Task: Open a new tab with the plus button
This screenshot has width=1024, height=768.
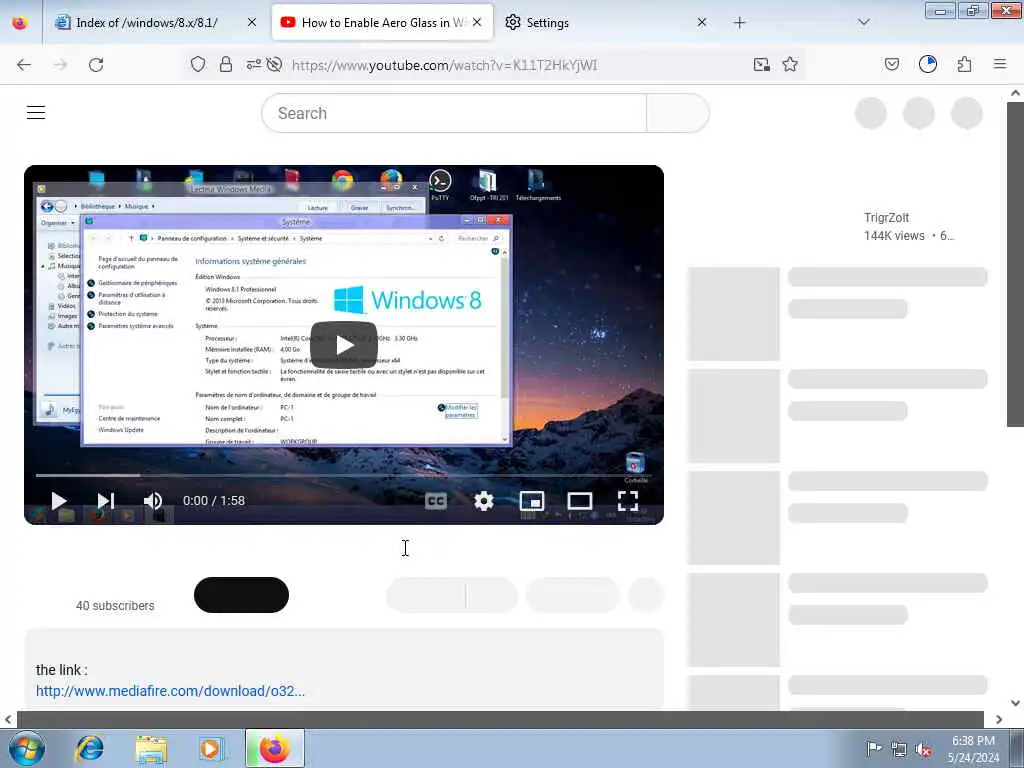Action: [x=739, y=22]
